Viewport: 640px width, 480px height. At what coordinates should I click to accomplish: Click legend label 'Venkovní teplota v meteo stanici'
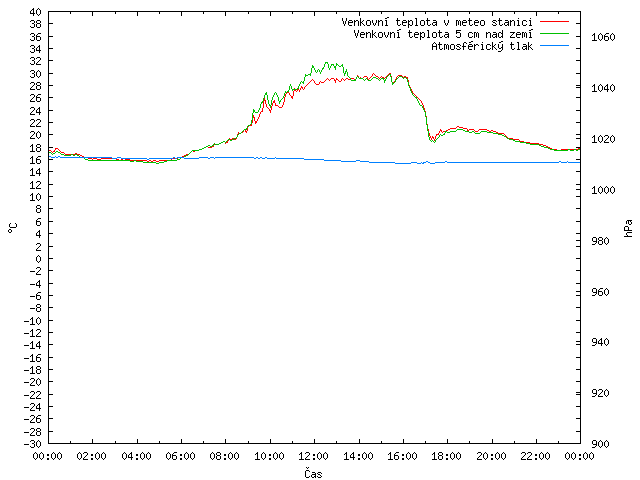pyautogui.click(x=437, y=22)
